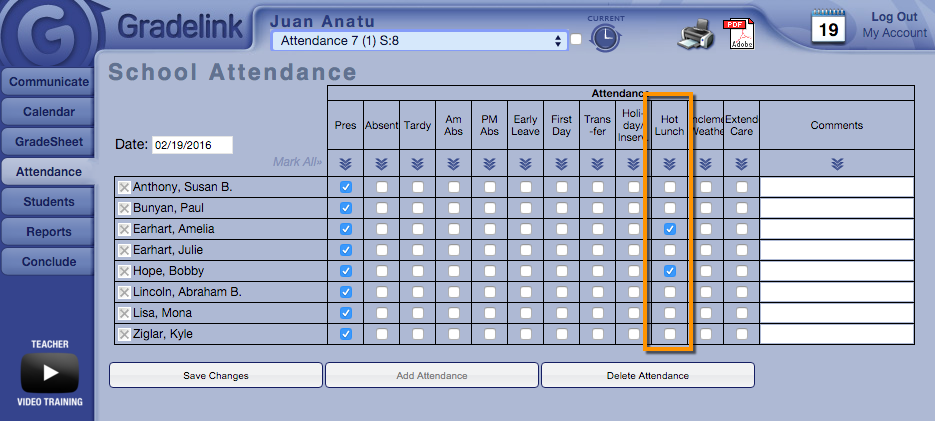Image resolution: width=935 pixels, height=421 pixels.
Task: Click the printer icon
Action: [697, 35]
